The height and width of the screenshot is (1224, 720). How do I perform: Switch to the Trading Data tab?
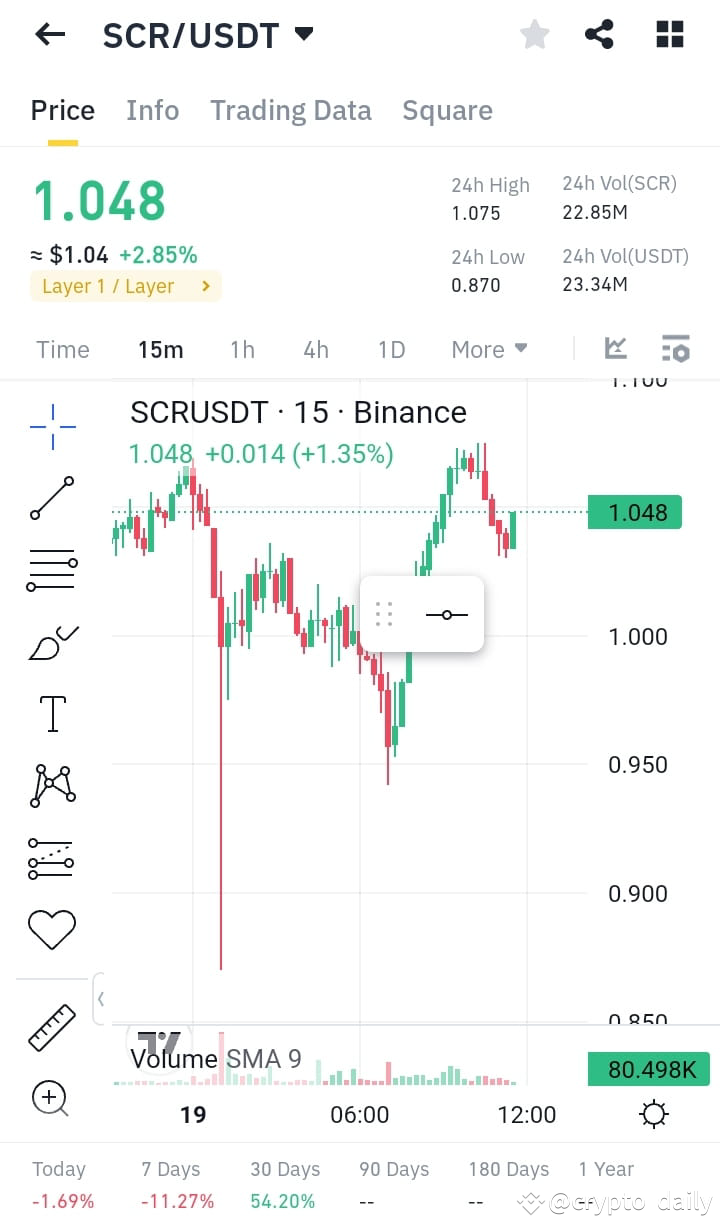coord(291,110)
